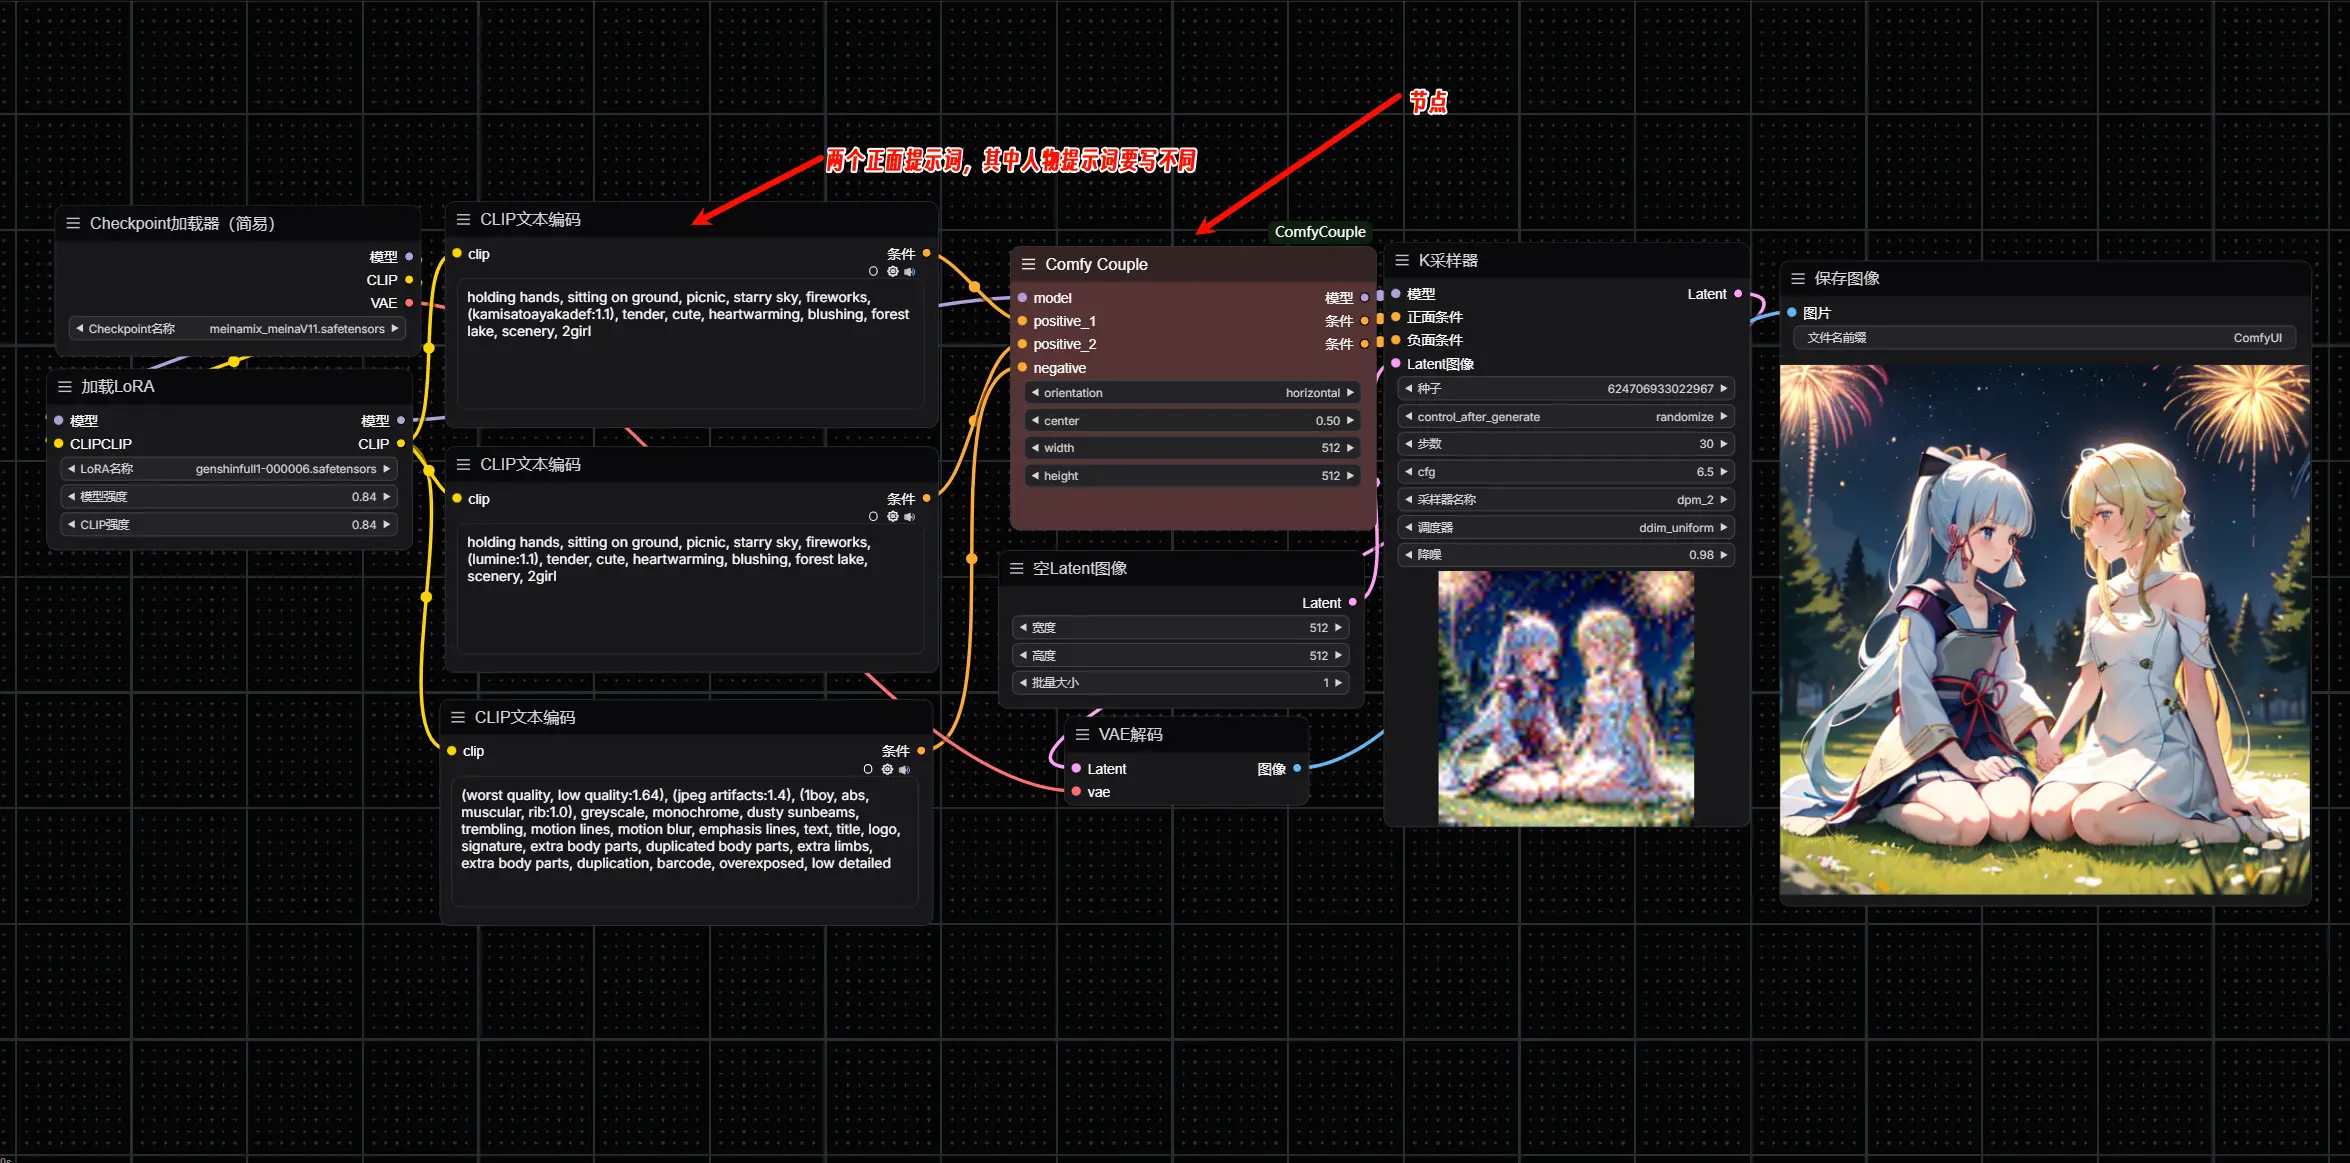Image resolution: width=2350 pixels, height=1163 pixels.
Task: Adjust the 降噪 0.98 slider field
Action: tap(1566, 555)
